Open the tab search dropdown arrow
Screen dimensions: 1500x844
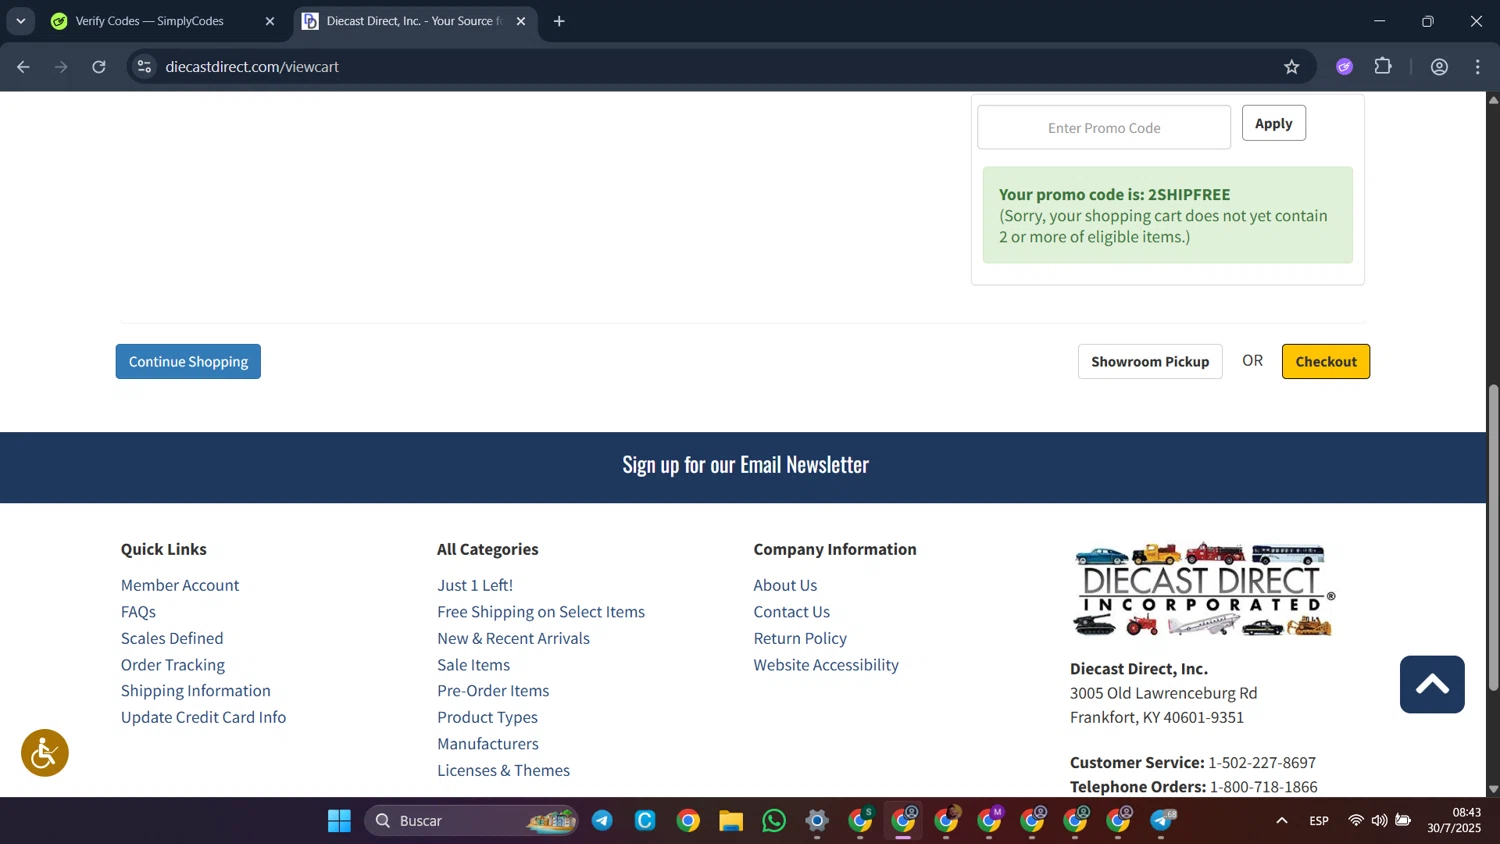(20, 21)
